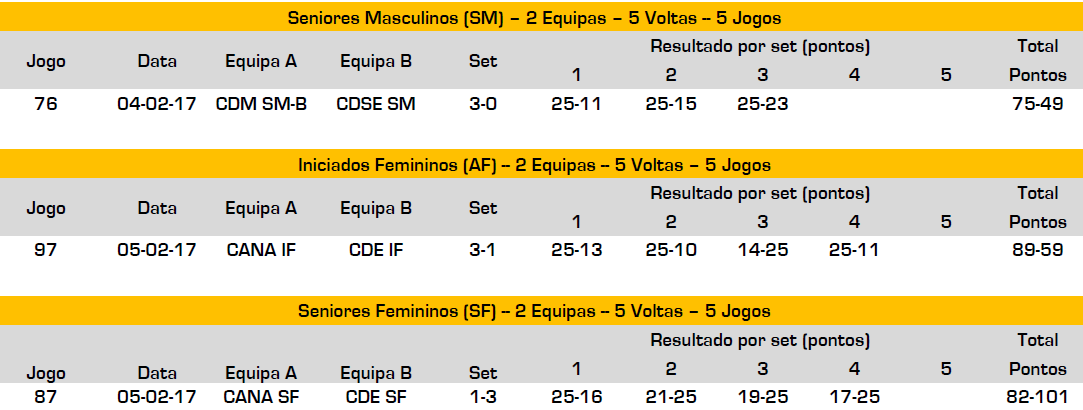Click total points value 89-59
The image size is (1083, 410).
tap(1036, 249)
